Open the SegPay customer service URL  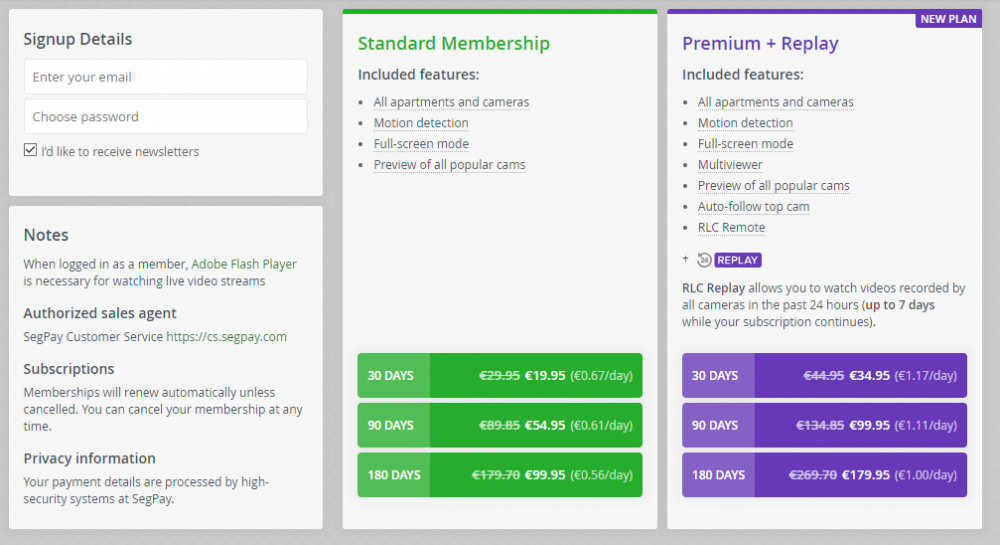click(227, 337)
